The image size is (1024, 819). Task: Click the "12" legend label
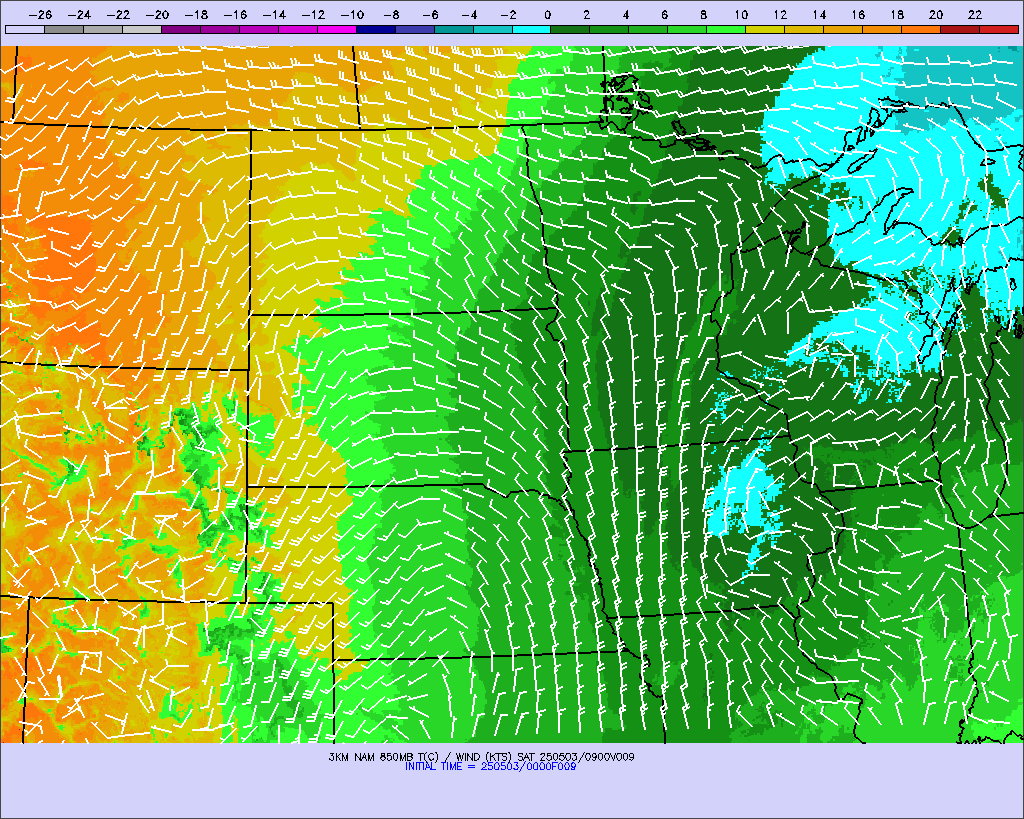click(x=780, y=15)
